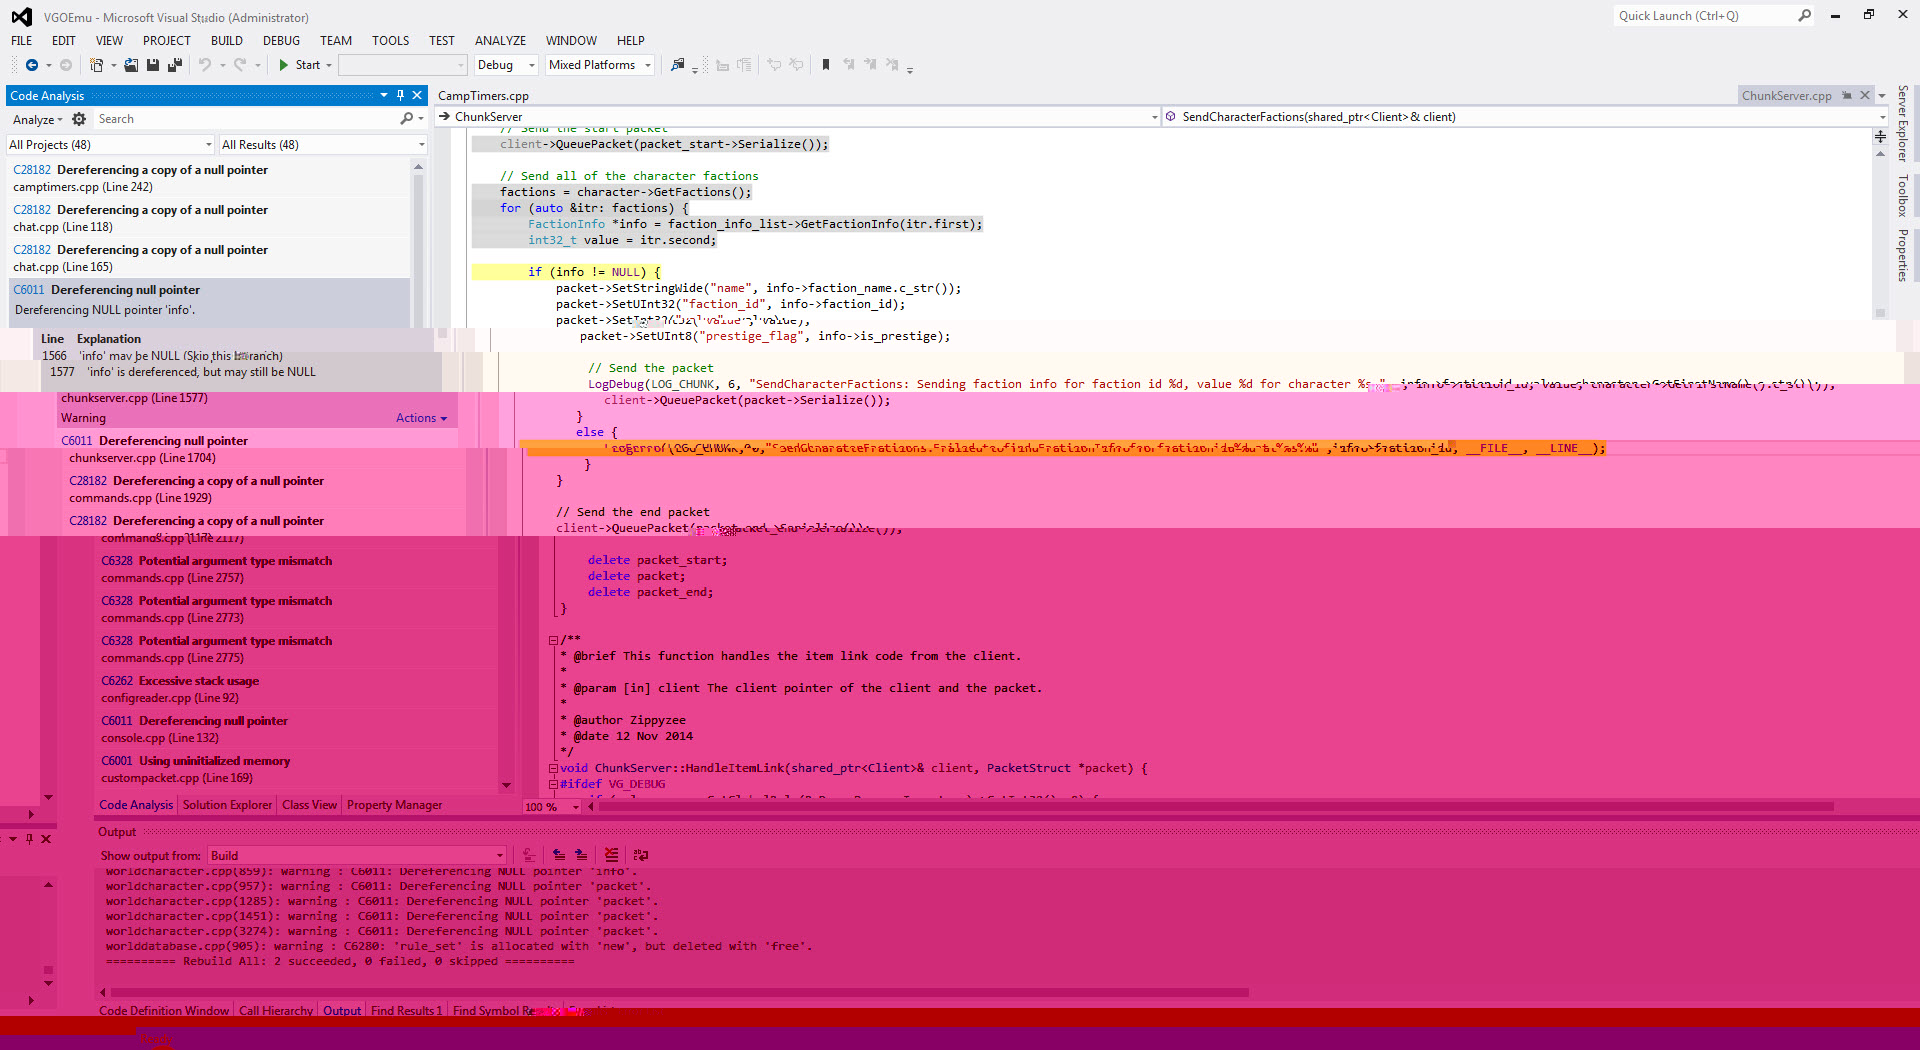Click the Code Analysis Search field
The height and width of the screenshot is (1050, 1920).
coord(245,119)
